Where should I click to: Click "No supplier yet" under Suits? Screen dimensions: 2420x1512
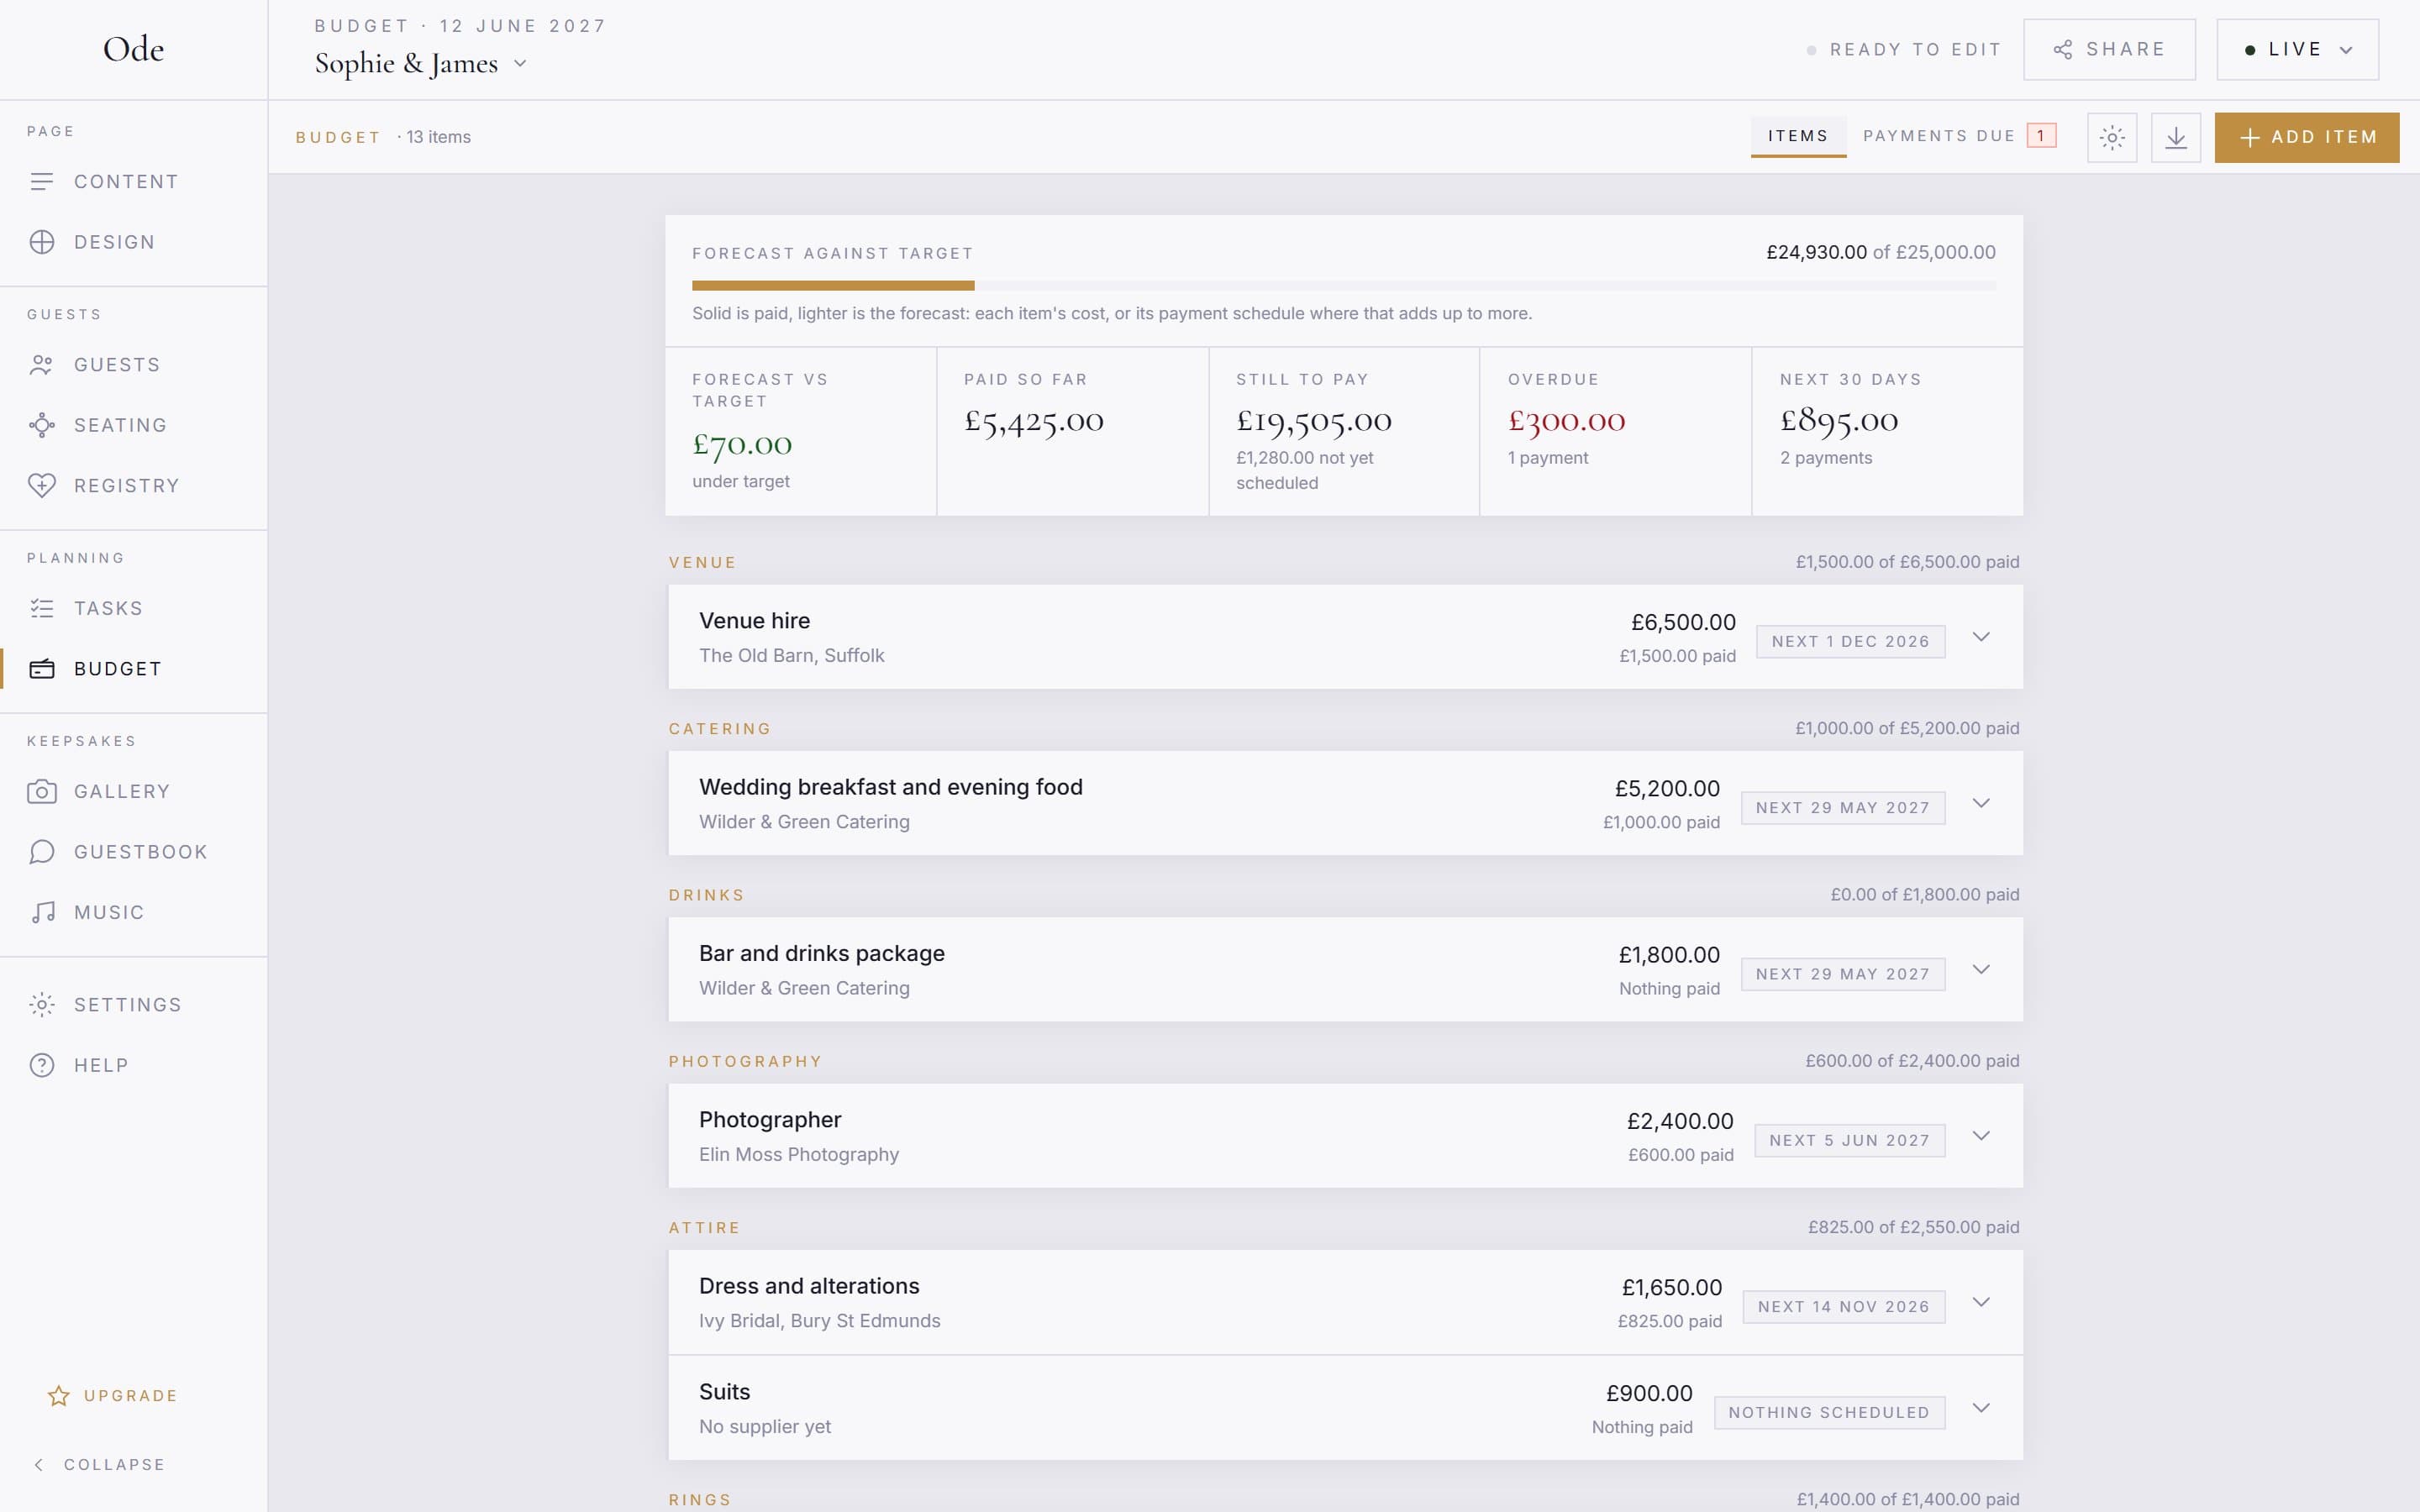tap(765, 1427)
